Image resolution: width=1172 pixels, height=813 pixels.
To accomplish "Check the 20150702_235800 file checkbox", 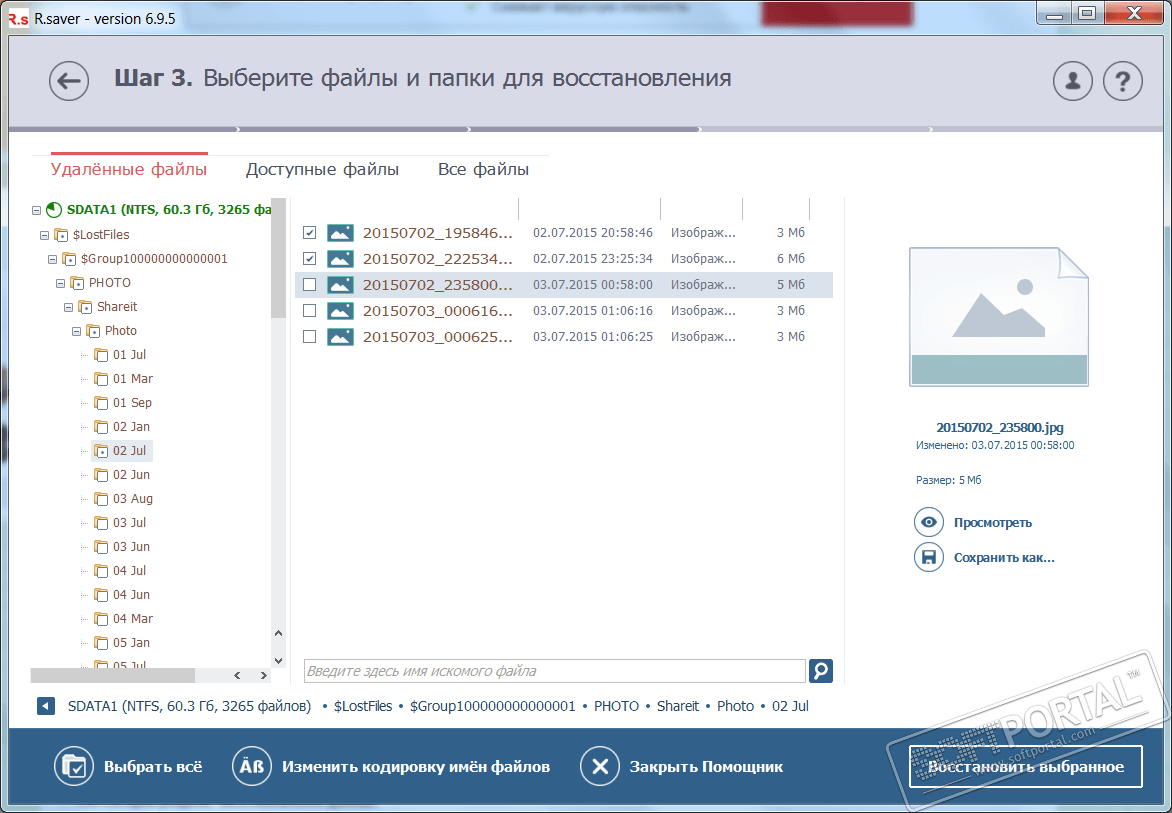I will pyautogui.click(x=309, y=285).
